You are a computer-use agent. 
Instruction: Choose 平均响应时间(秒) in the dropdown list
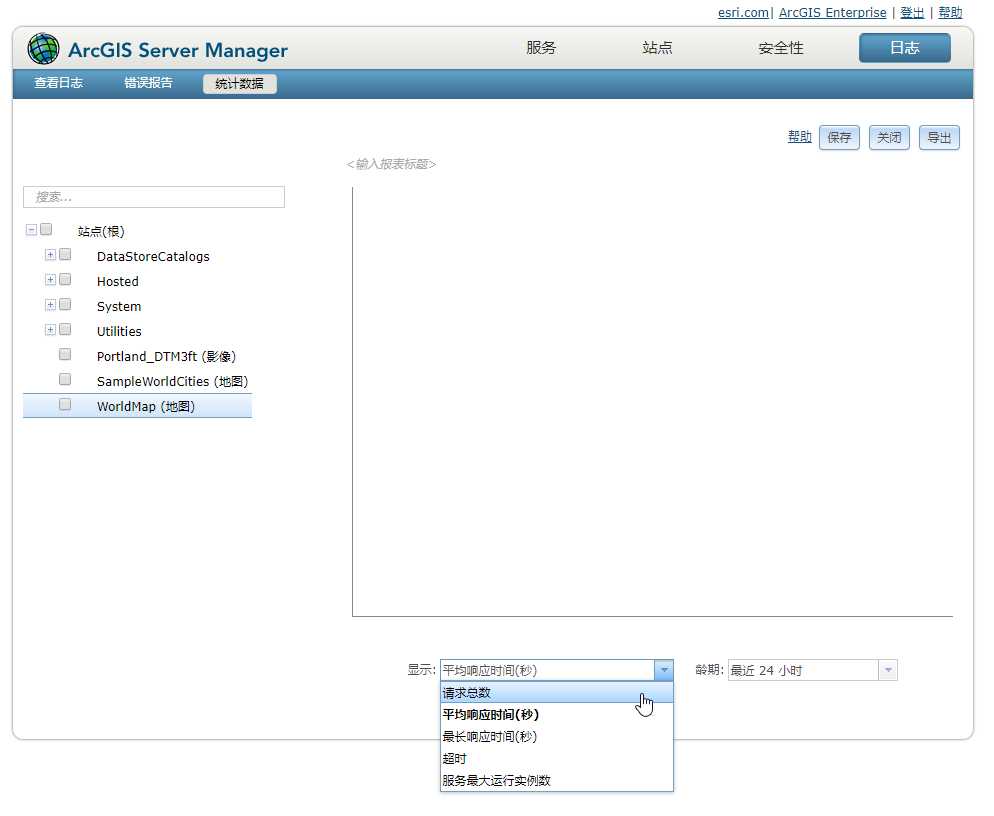[x=557, y=715]
